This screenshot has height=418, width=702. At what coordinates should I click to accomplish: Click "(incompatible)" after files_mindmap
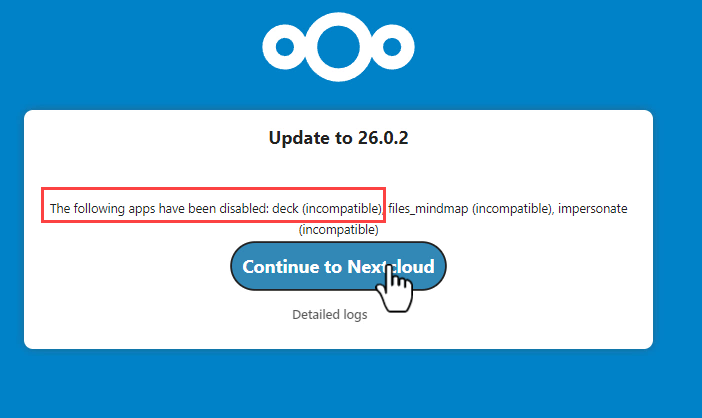click(x=511, y=209)
